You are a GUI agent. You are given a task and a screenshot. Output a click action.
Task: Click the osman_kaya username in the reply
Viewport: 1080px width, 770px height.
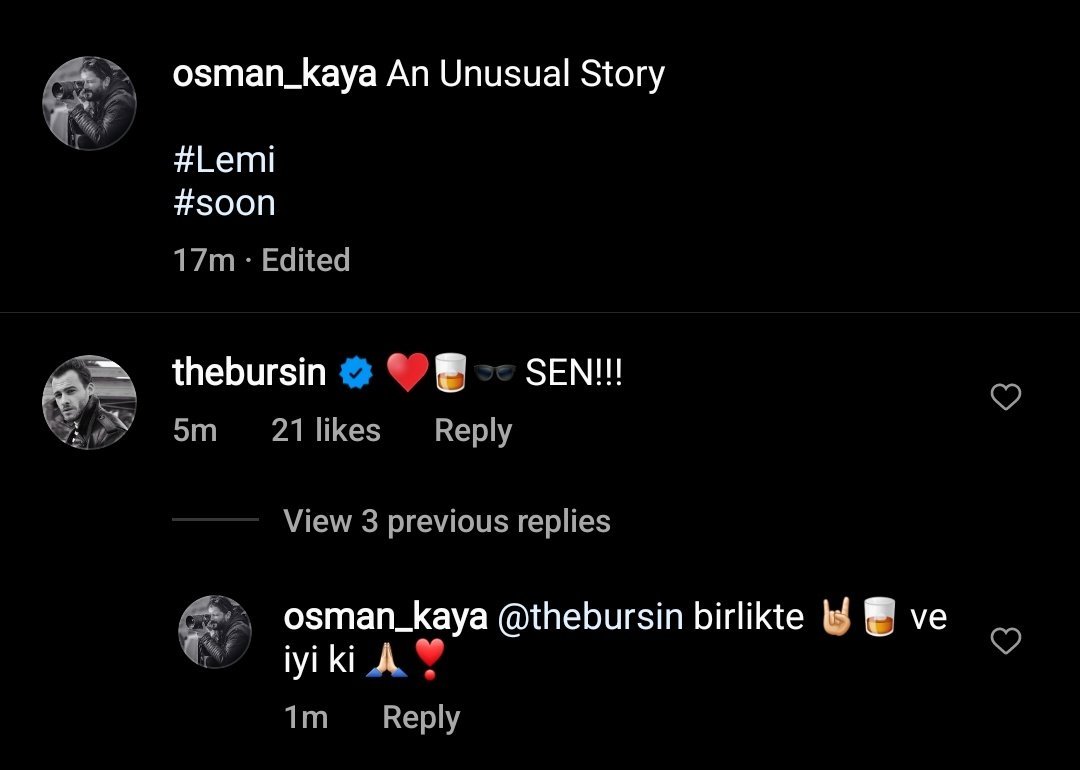click(x=385, y=617)
